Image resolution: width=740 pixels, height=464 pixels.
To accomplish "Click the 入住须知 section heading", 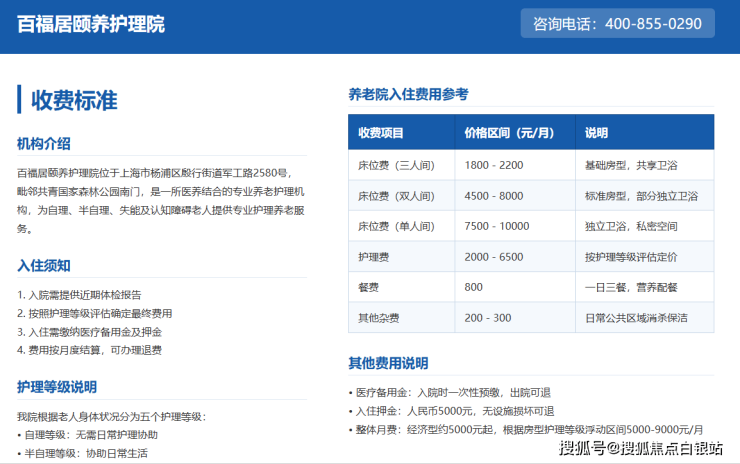I will [44, 265].
